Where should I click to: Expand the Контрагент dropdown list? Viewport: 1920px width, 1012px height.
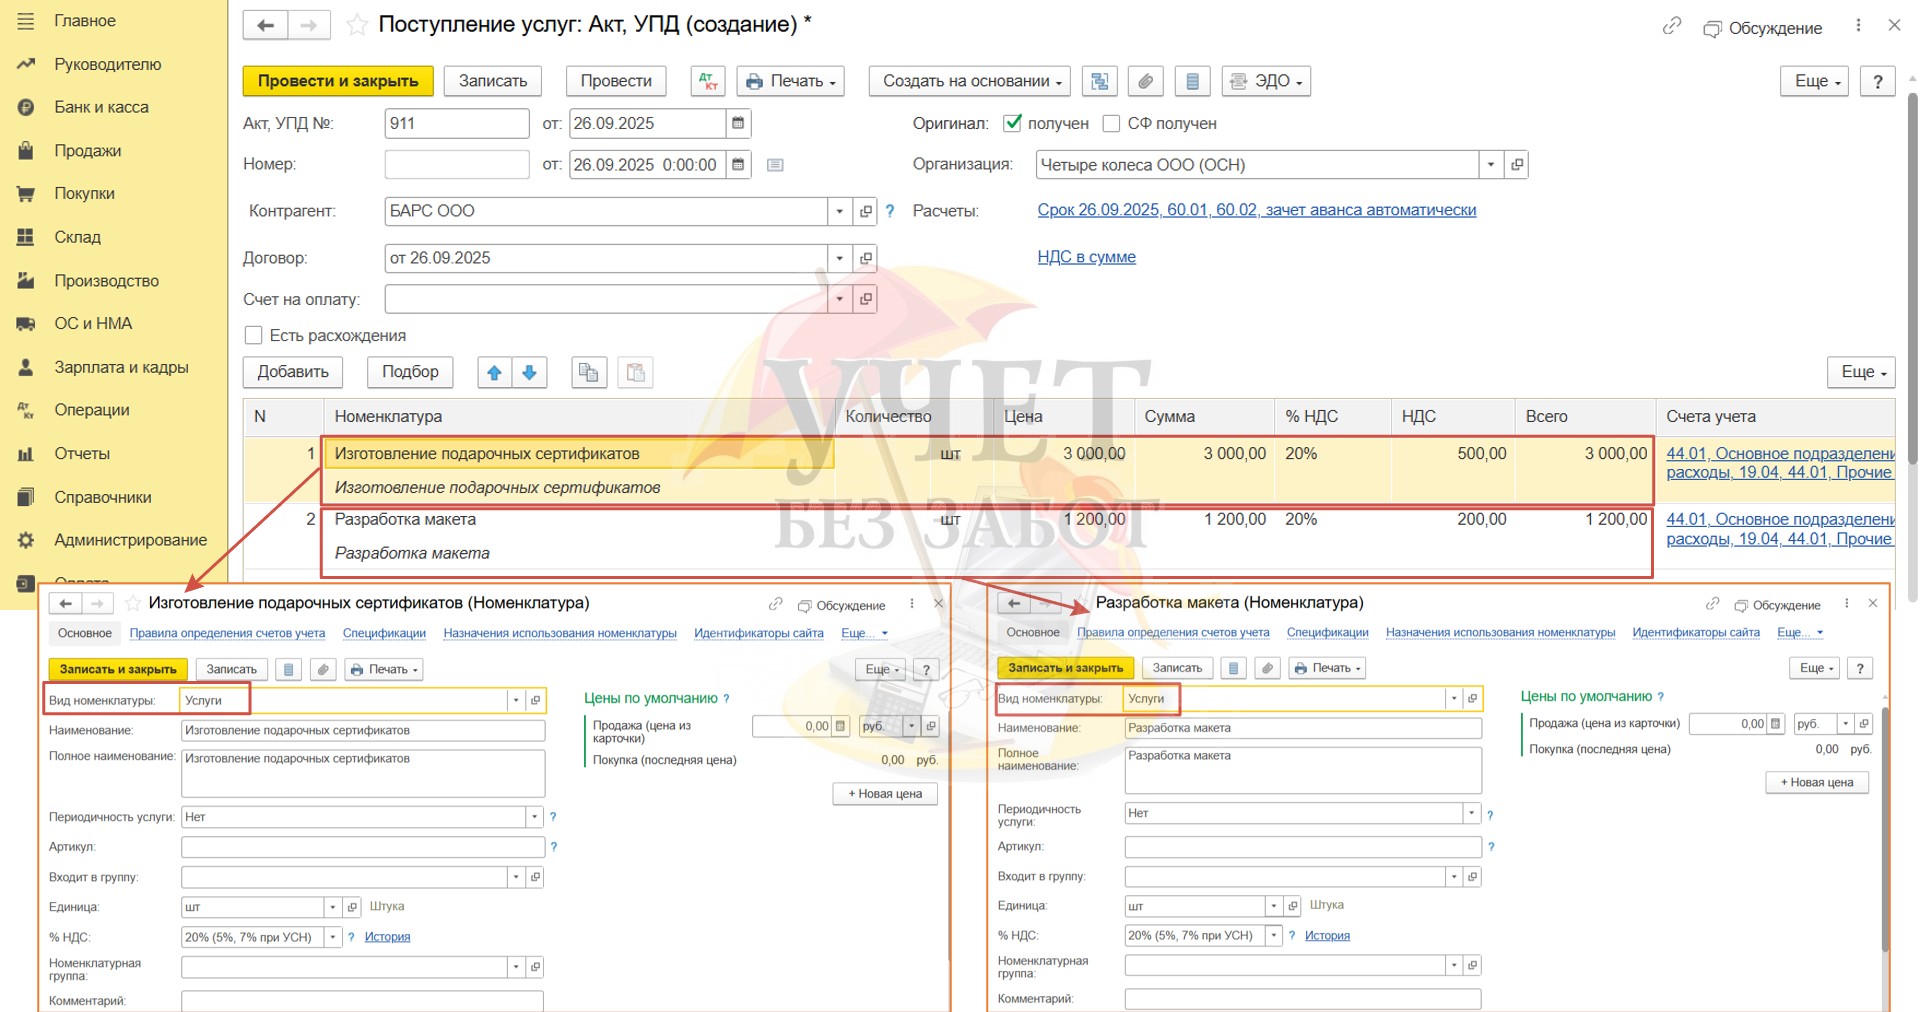point(840,211)
